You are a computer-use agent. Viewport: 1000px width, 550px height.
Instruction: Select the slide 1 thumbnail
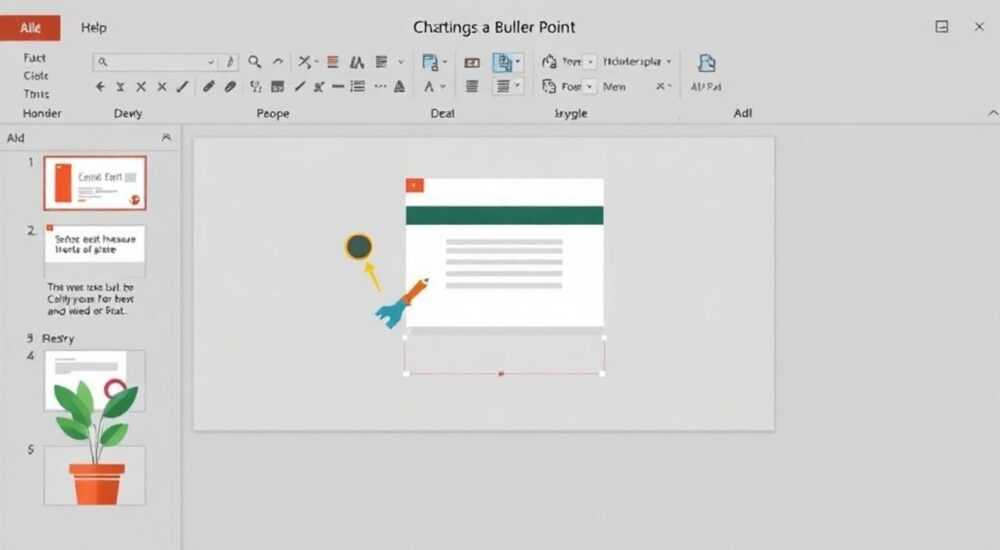(95, 183)
